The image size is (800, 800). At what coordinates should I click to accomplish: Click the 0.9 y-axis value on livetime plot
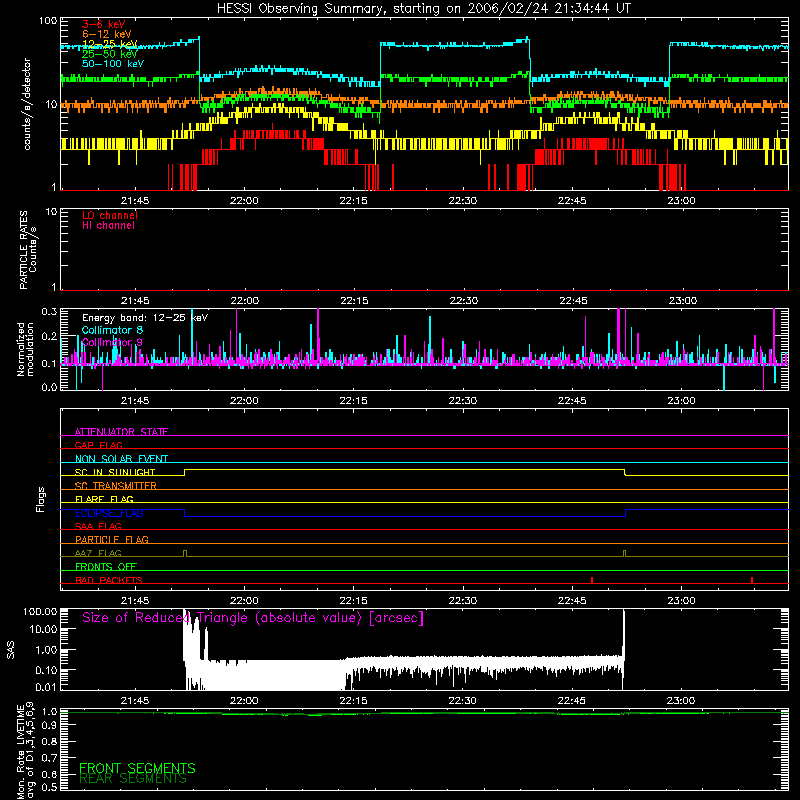click(49, 725)
